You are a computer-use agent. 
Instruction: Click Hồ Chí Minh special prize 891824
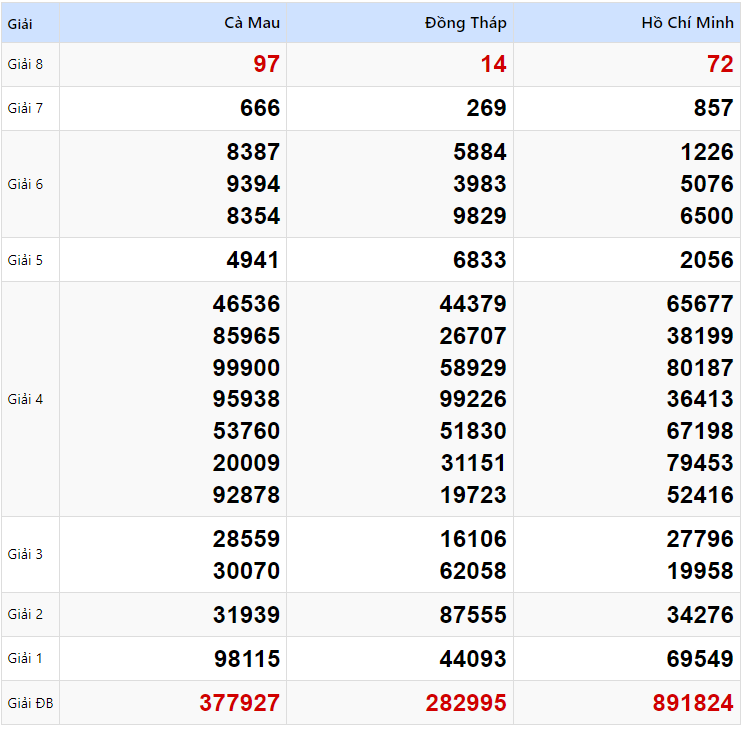(693, 703)
